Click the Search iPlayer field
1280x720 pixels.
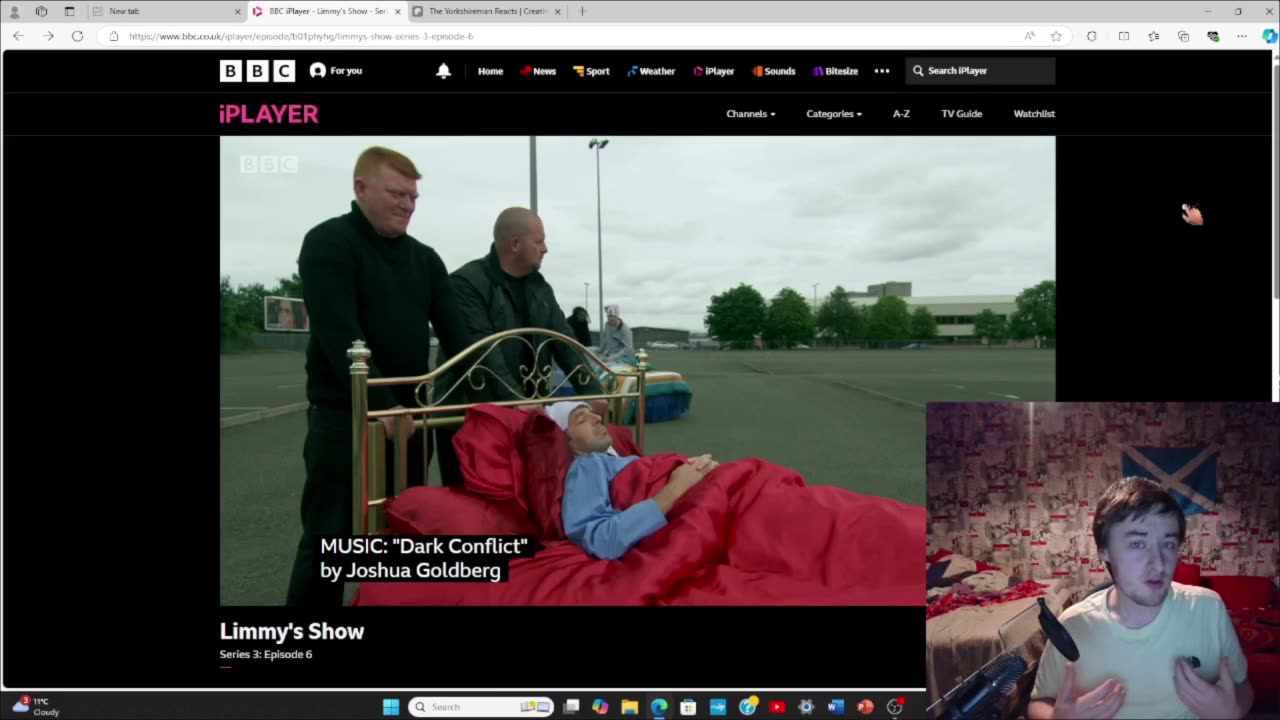(980, 71)
